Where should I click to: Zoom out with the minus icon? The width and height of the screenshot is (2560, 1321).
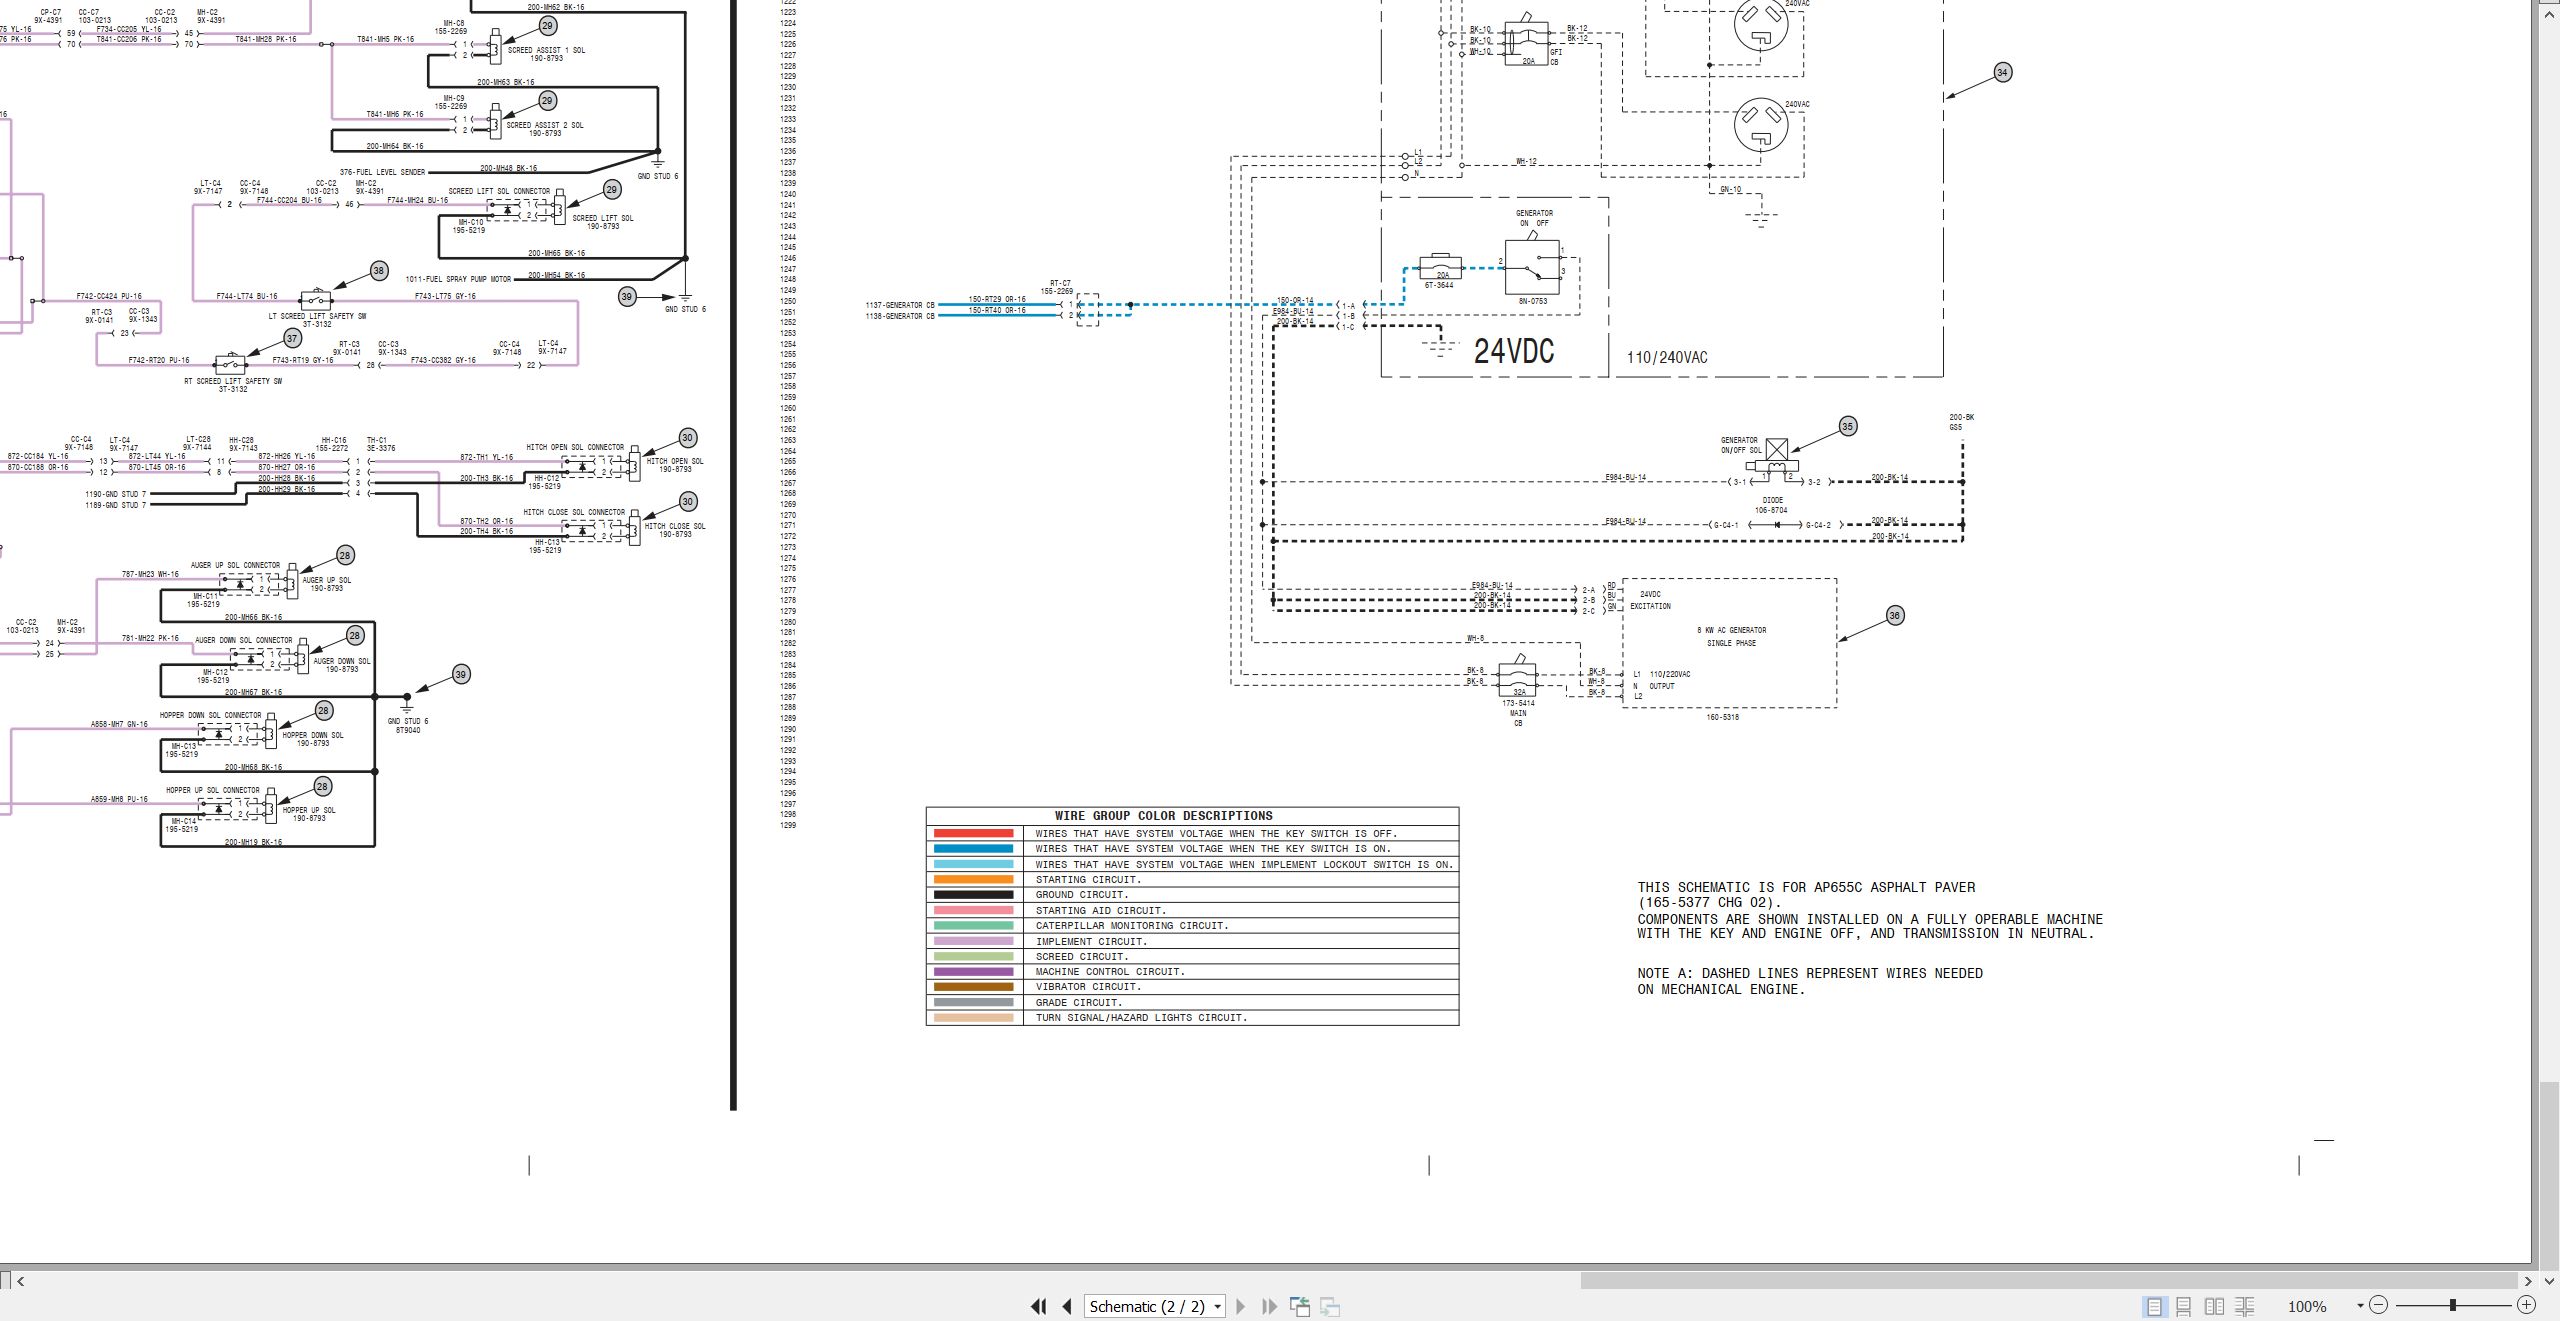2379,1305
